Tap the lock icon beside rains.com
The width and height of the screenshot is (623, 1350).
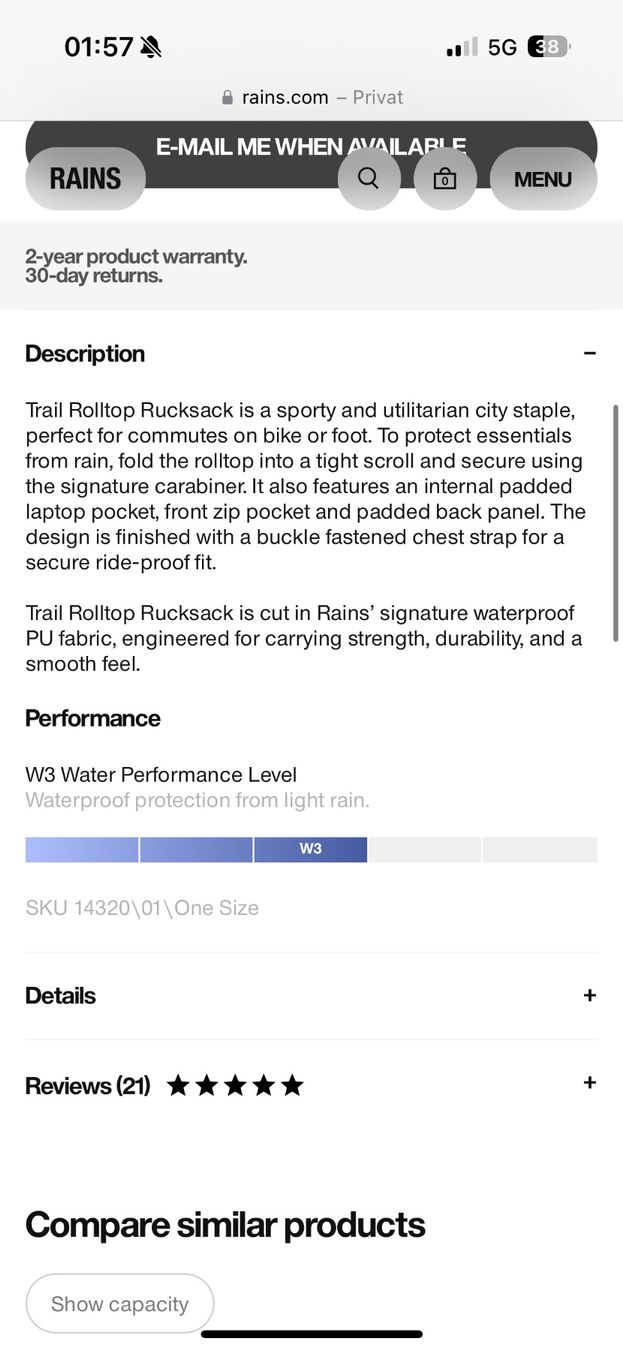click(228, 98)
